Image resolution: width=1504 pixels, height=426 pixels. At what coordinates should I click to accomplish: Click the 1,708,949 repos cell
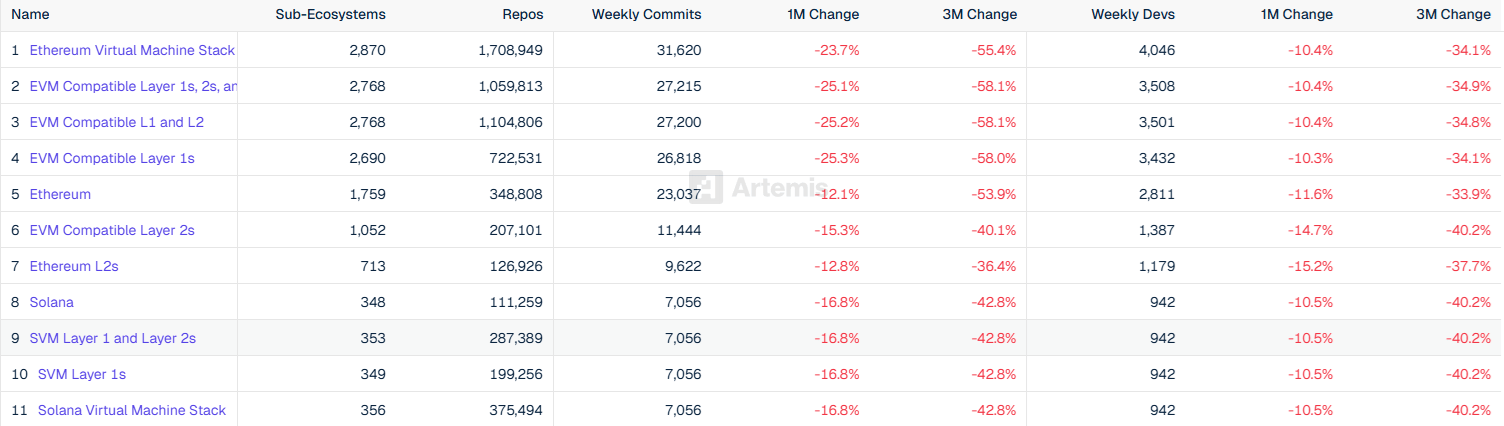tap(510, 50)
